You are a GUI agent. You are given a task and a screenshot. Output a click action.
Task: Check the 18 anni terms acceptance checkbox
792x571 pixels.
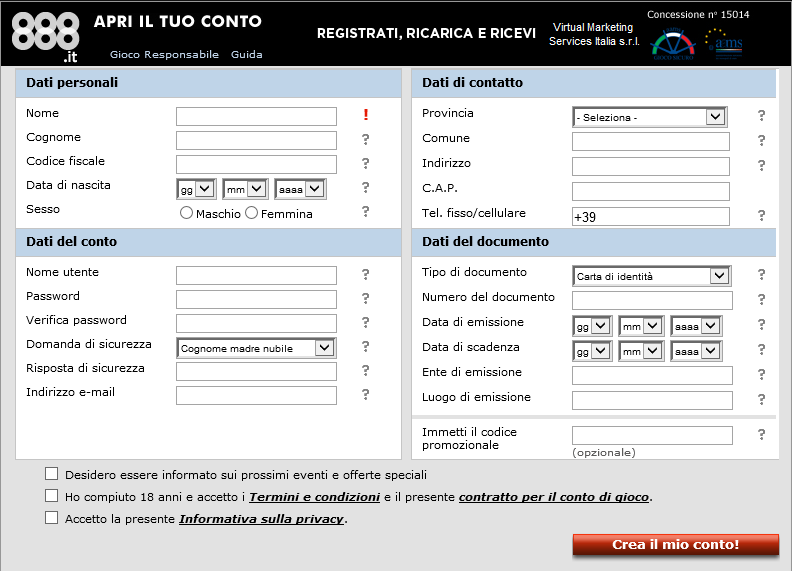pos(52,495)
